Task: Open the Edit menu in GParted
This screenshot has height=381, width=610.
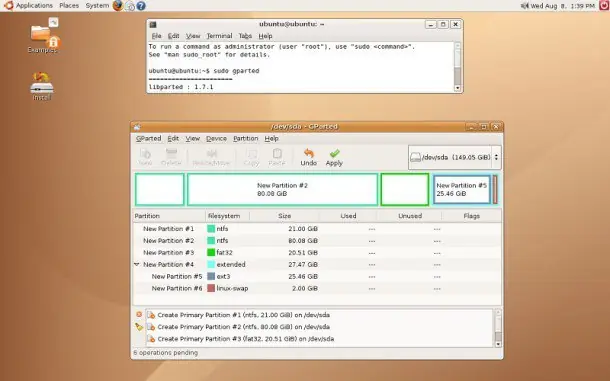Action: click(x=173, y=139)
